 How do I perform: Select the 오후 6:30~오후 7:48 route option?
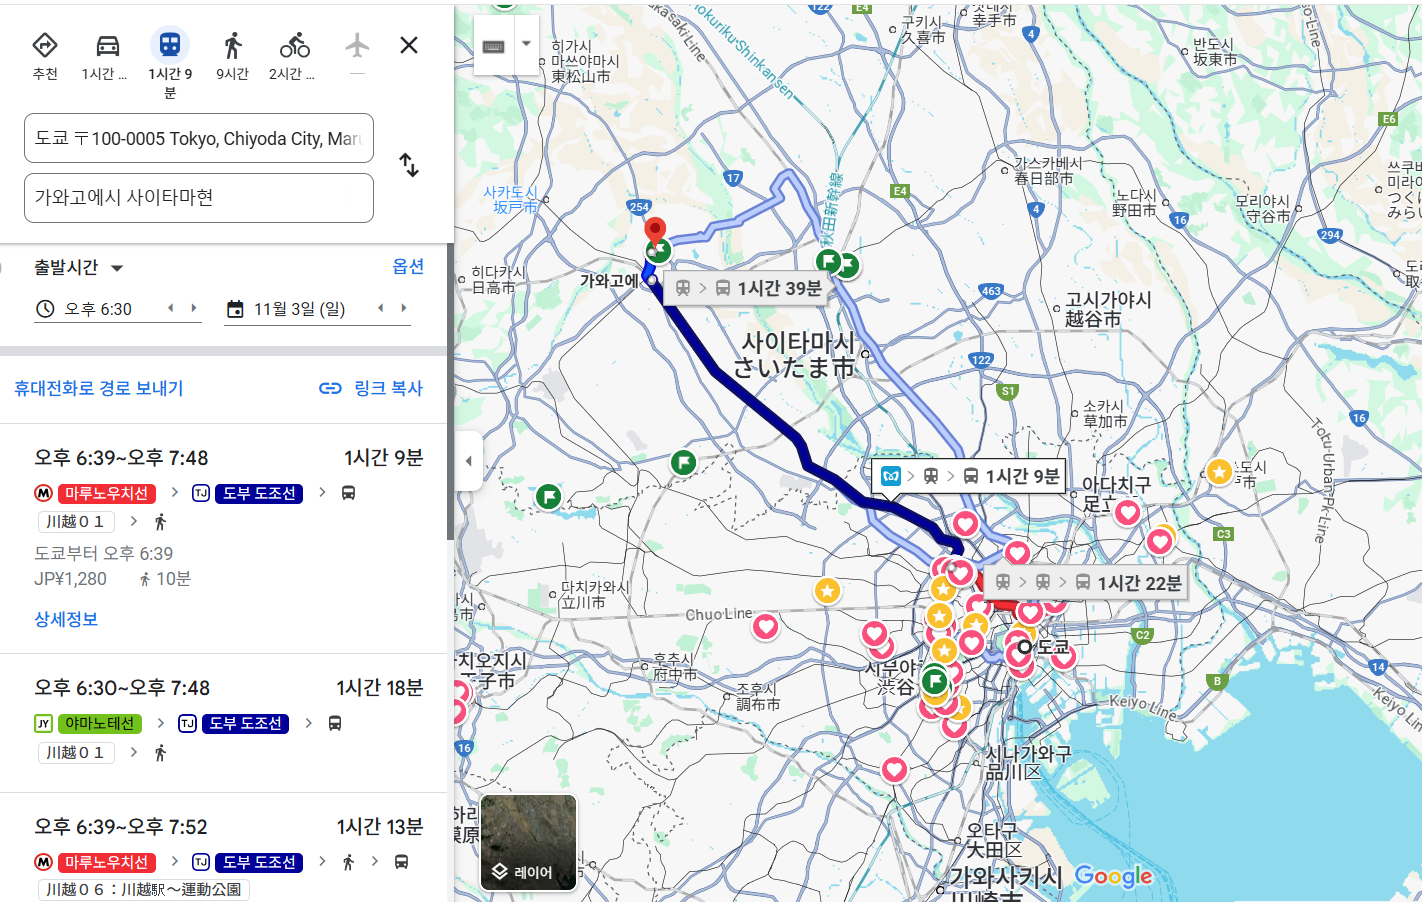224,723
